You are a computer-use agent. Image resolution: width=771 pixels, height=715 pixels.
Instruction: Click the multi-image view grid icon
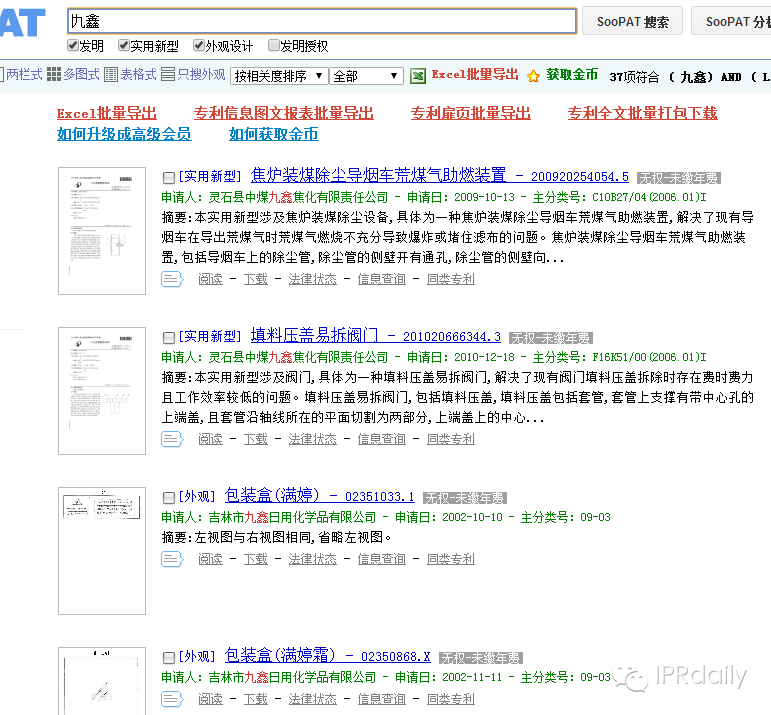pos(54,74)
